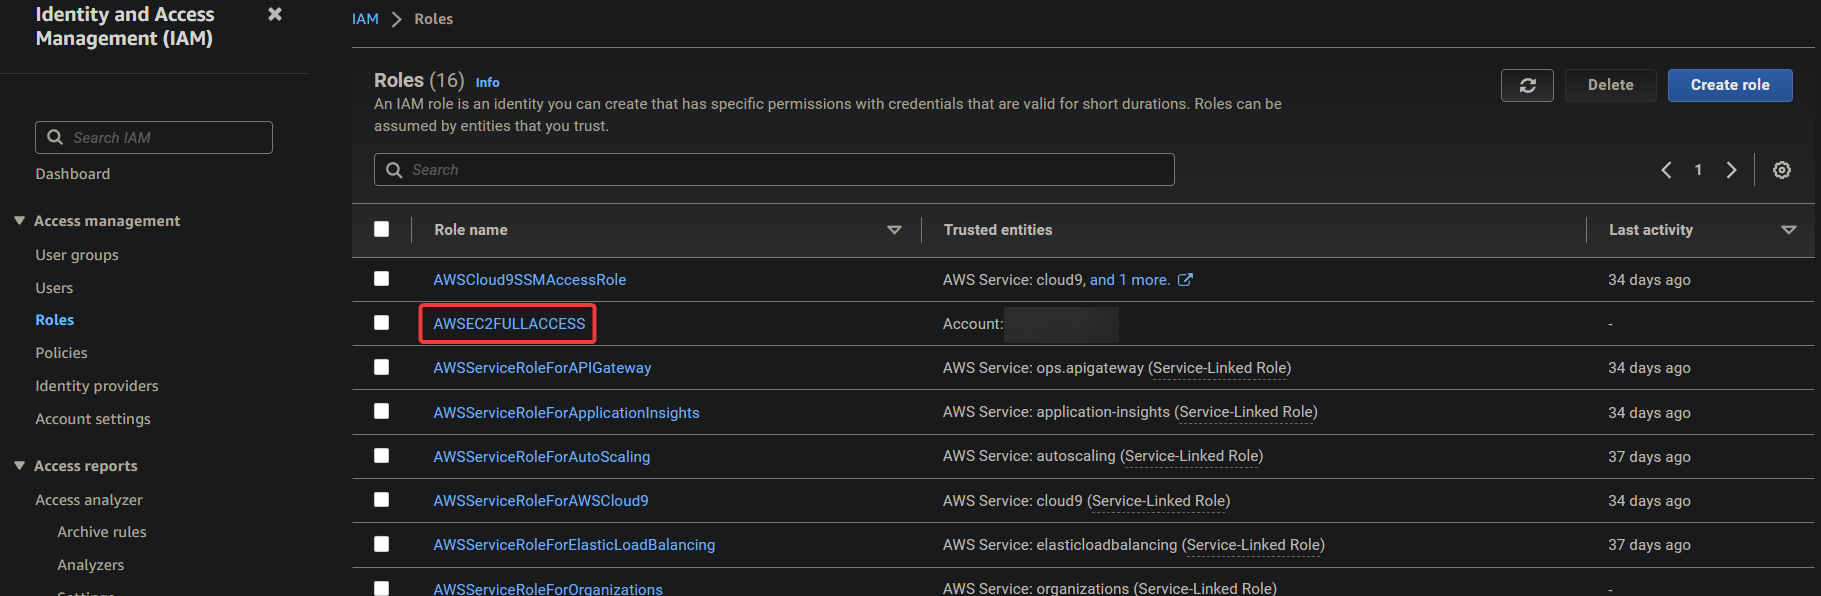Image resolution: width=1821 pixels, height=596 pixels.
Task: Click the Create role button
Action: [x=1730, y=85]
